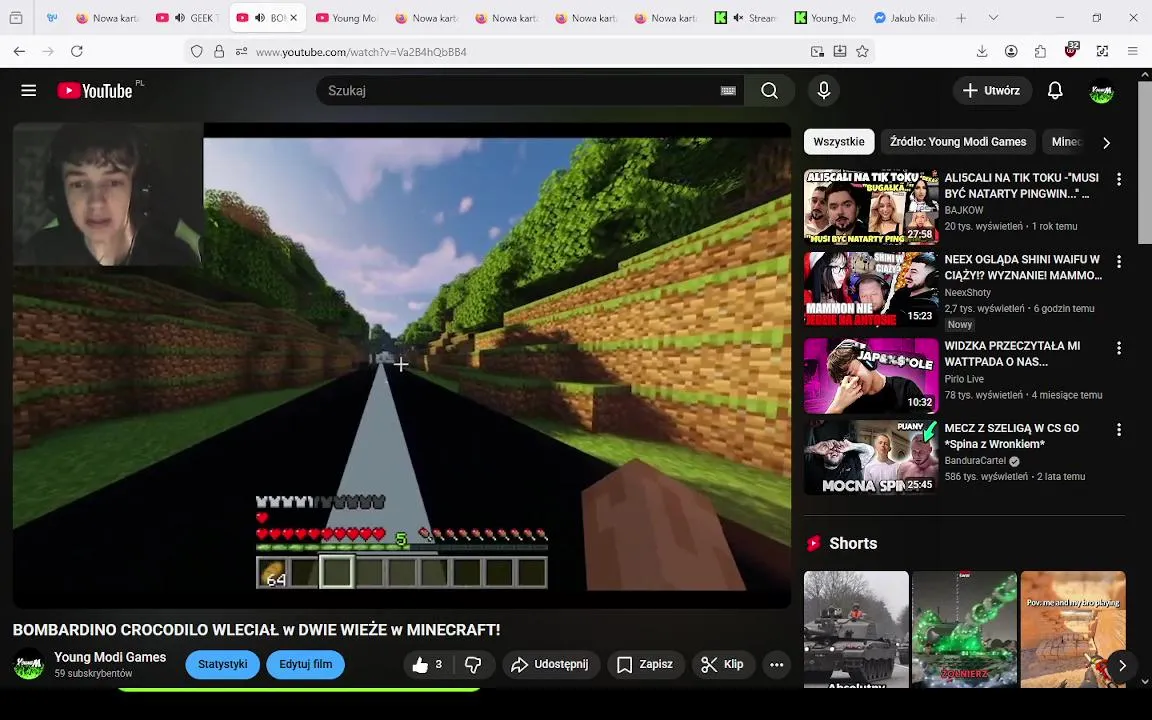The width and height of the screenshot is (1152, 720).
Task: Click the magnifier search button
Action: 769,90
